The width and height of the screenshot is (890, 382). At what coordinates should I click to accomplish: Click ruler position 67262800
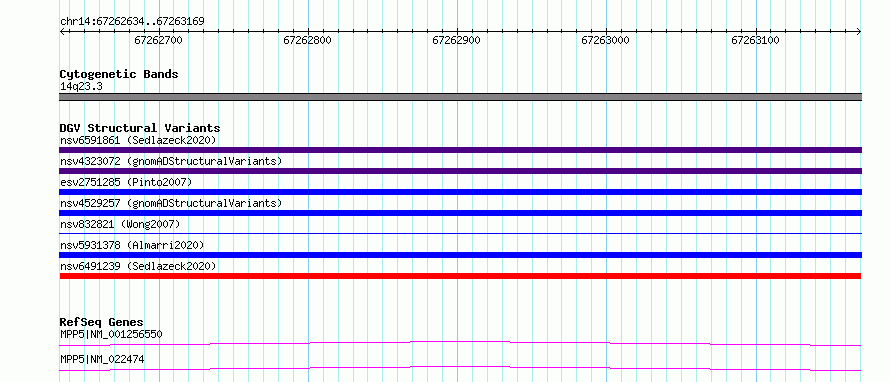308,40
